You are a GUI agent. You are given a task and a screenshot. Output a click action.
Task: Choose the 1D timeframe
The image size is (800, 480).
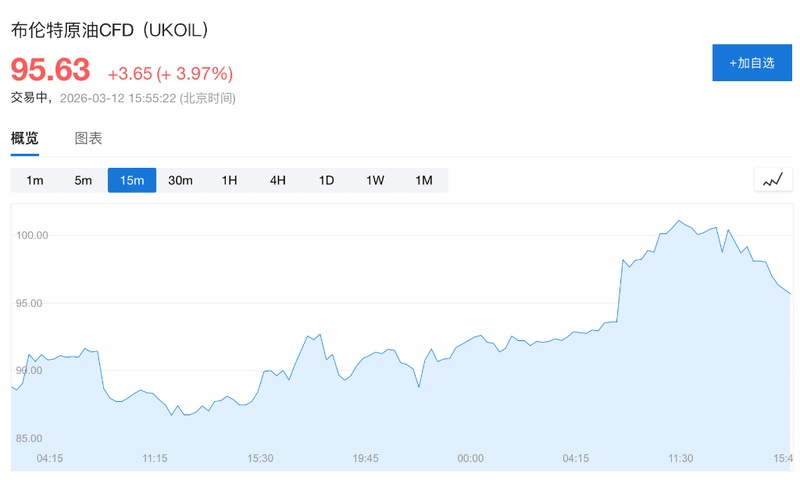(x=326, y=181)
